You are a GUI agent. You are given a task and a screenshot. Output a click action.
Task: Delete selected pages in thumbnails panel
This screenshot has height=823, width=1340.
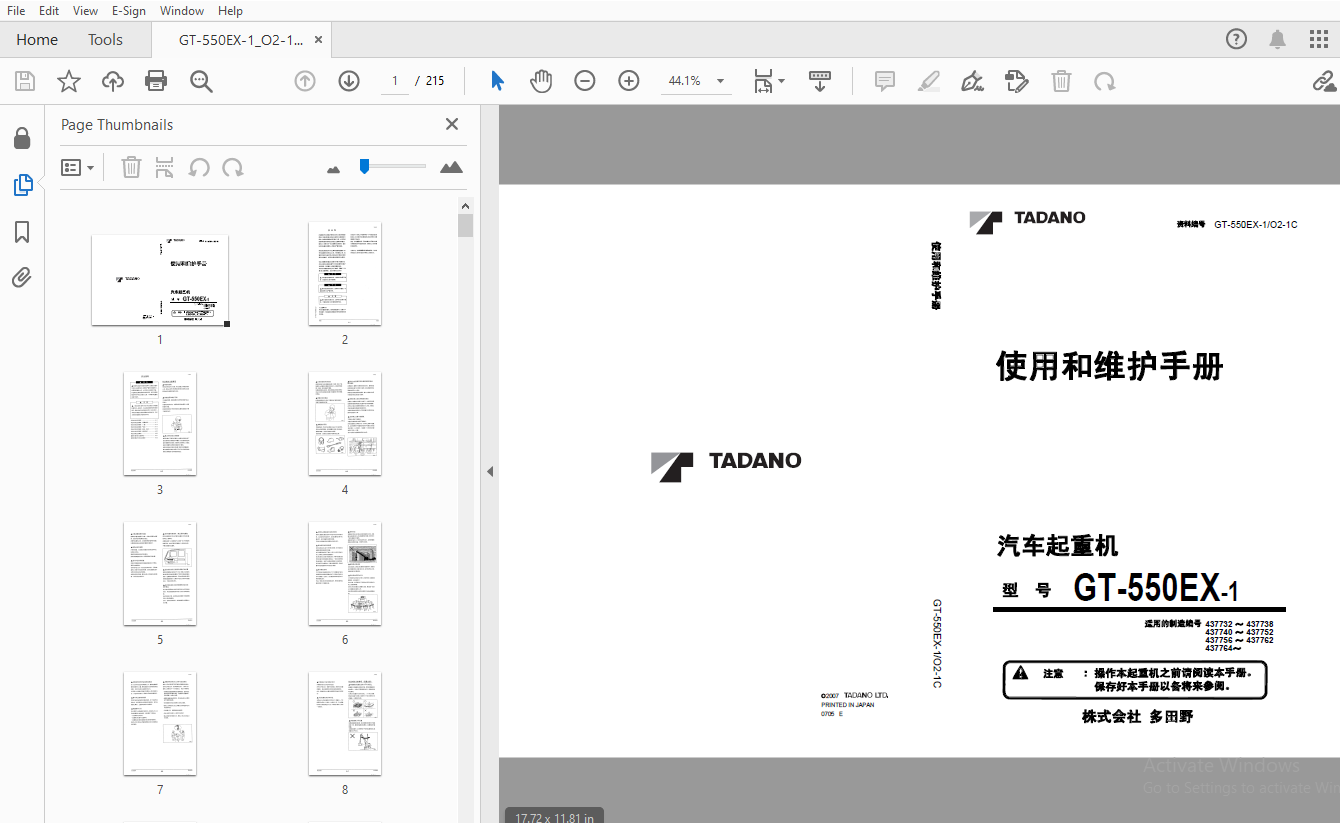click(x=131, y=167)
